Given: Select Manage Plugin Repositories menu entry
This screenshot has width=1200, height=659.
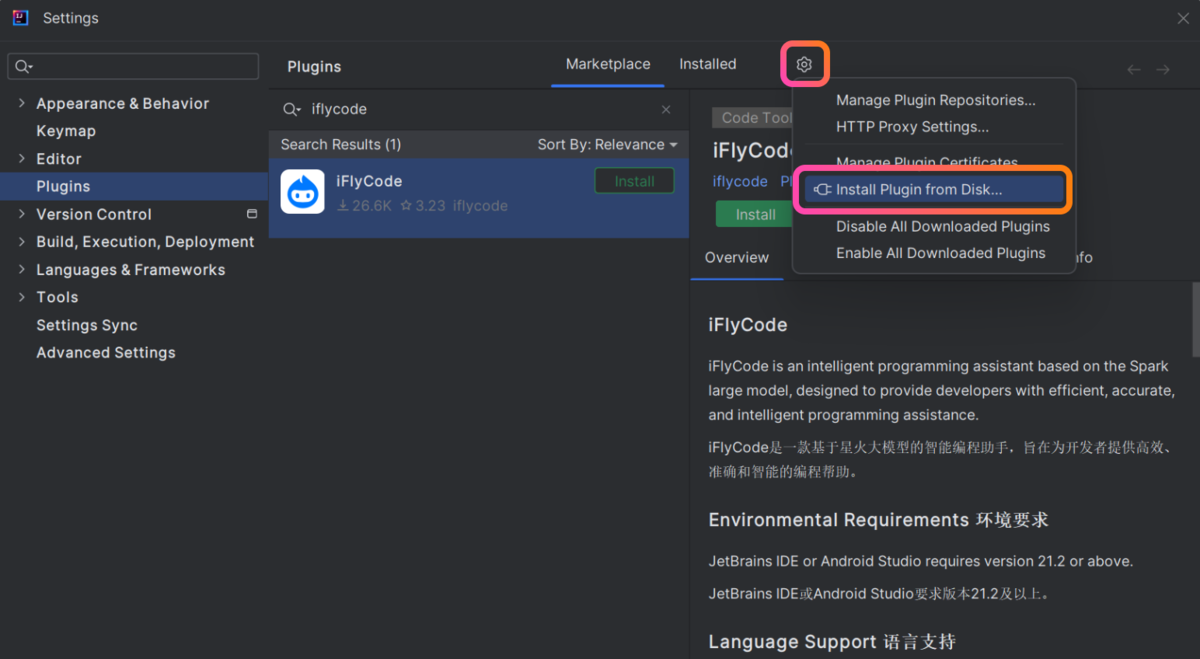Looking at the screenshot, I should (935, 100).
